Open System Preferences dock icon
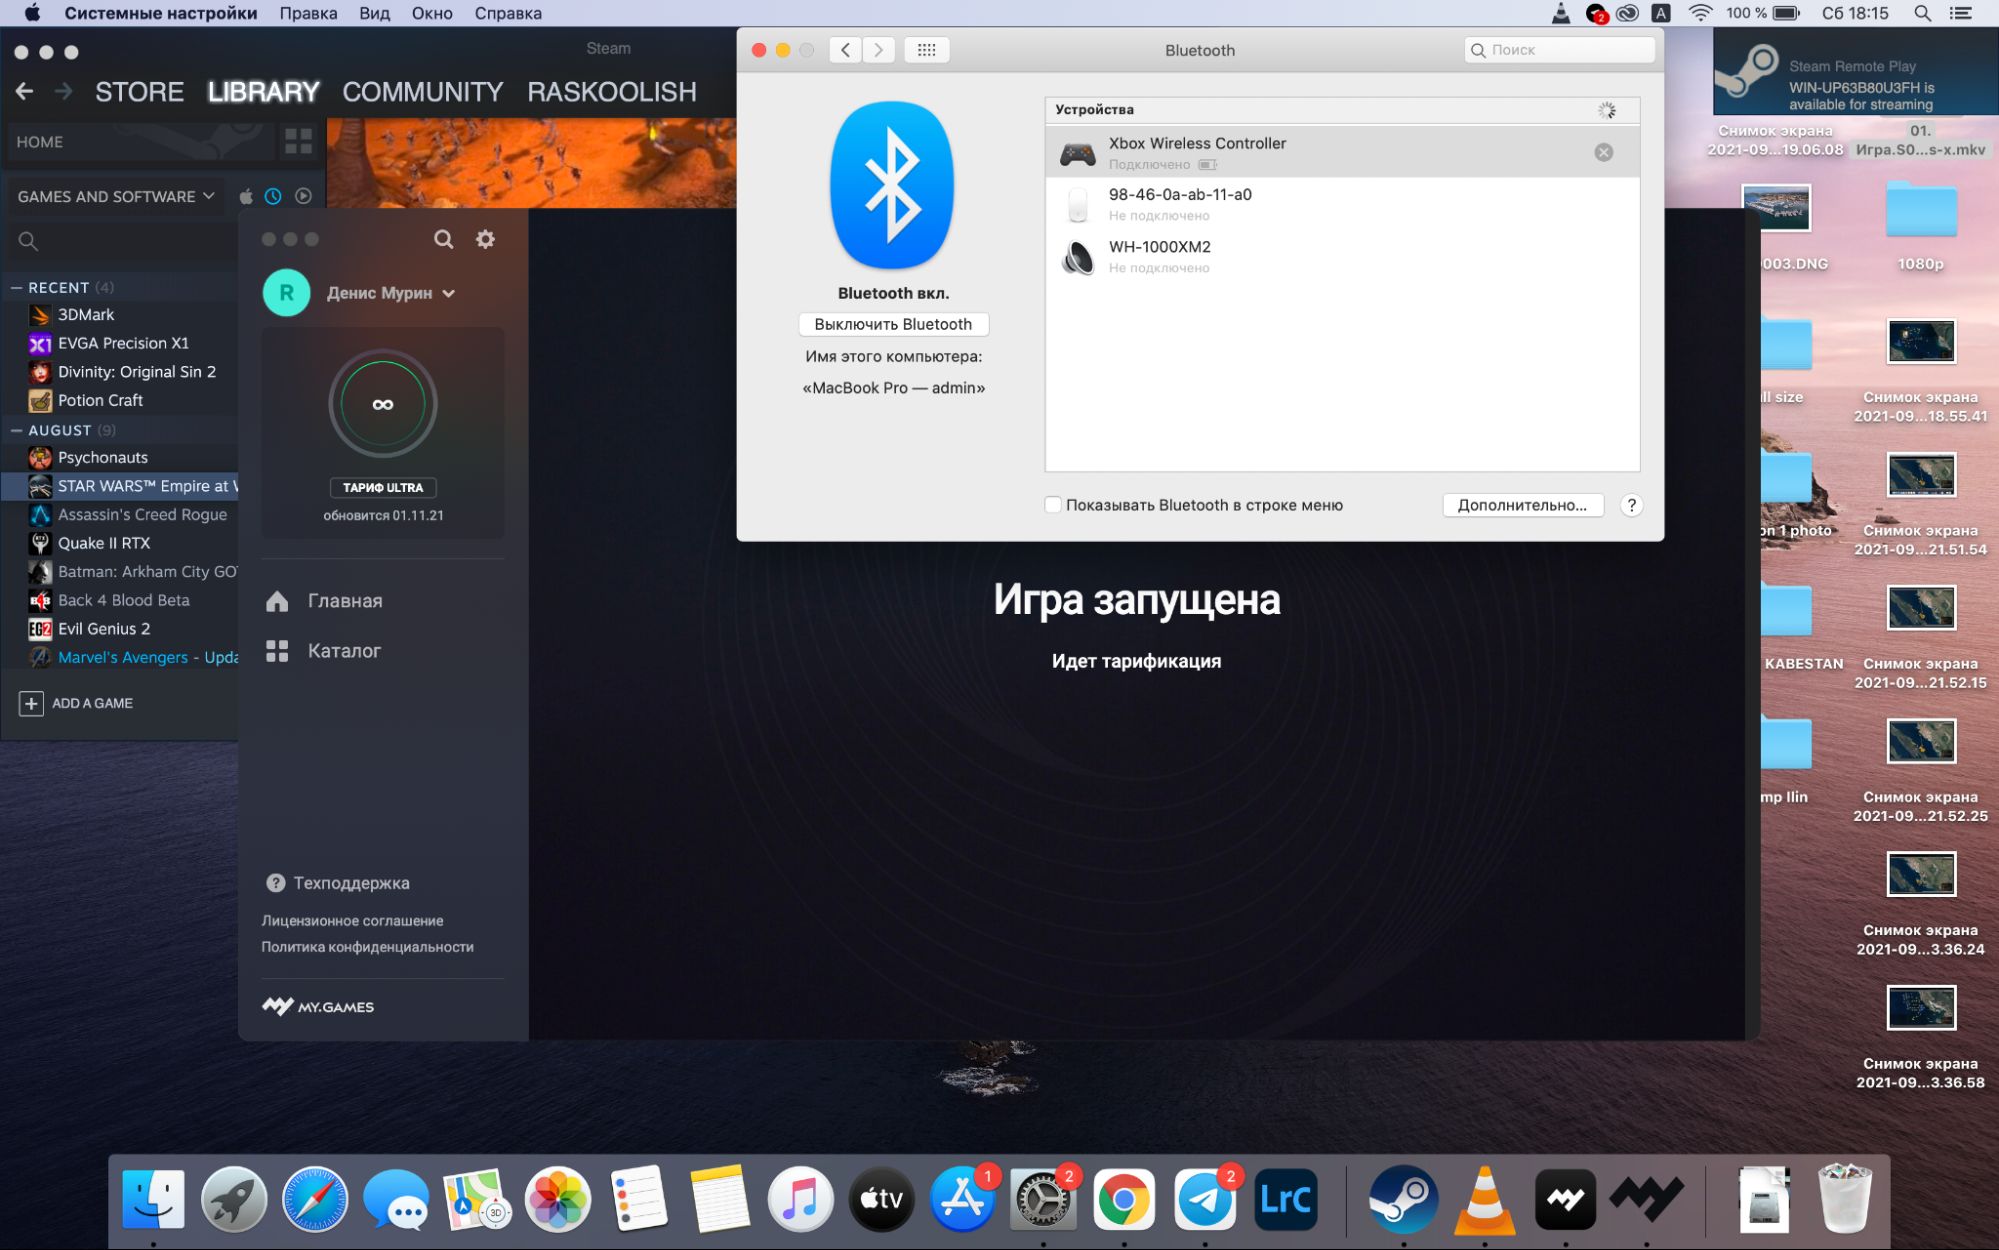 click(1043, 1199)
